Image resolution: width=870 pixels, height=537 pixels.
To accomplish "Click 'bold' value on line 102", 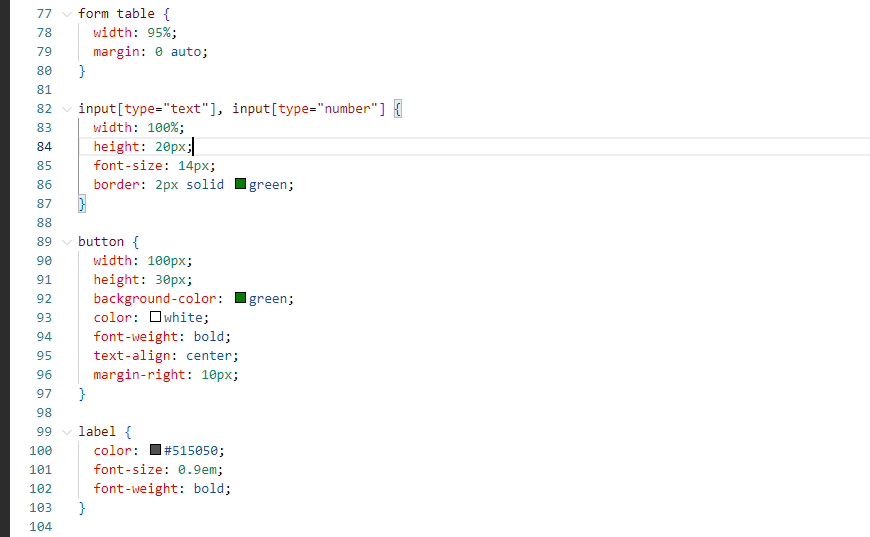I will [209, 489].
